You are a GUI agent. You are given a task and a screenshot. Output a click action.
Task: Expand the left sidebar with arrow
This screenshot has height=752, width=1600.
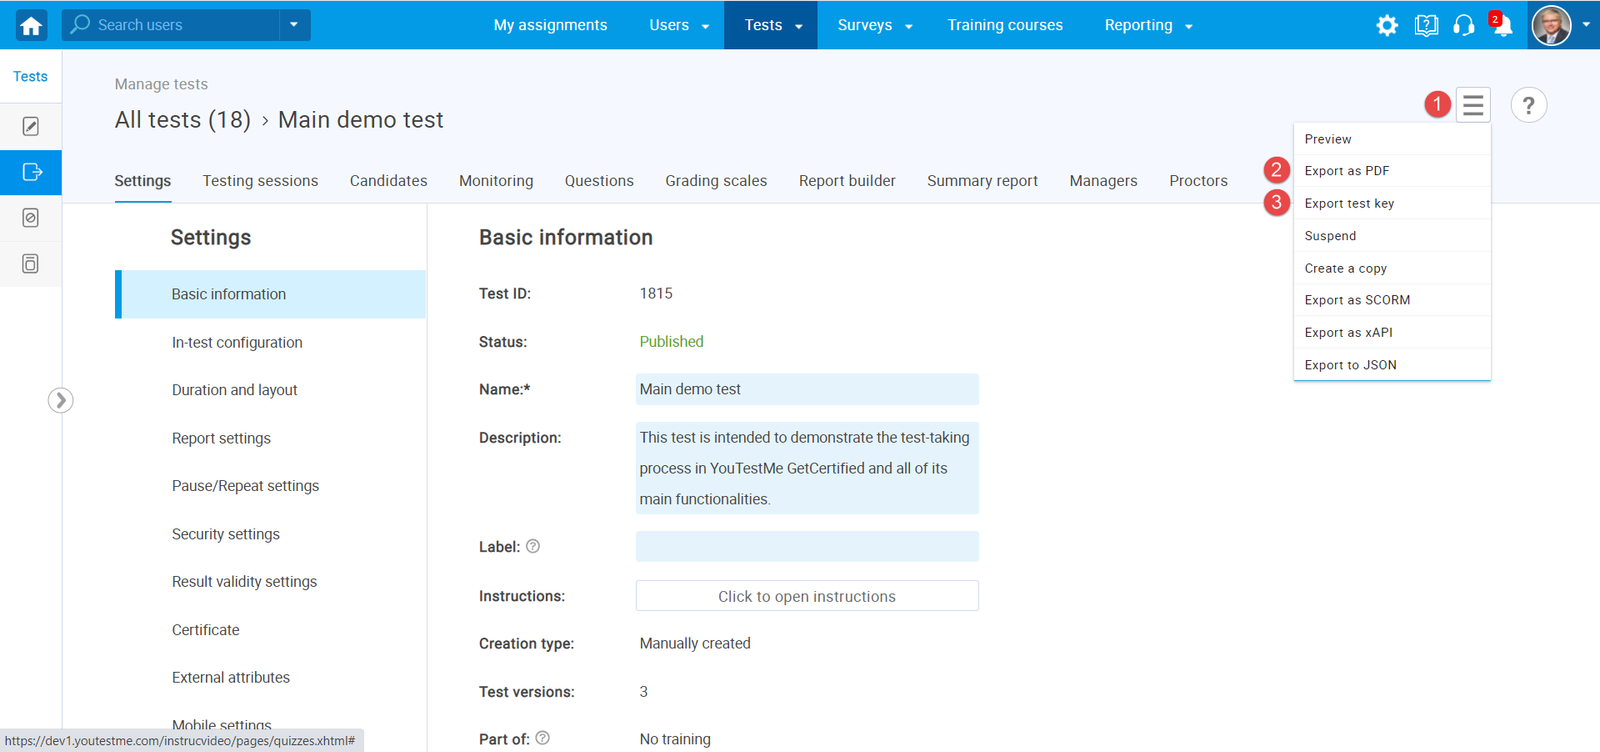click(60, 400)
